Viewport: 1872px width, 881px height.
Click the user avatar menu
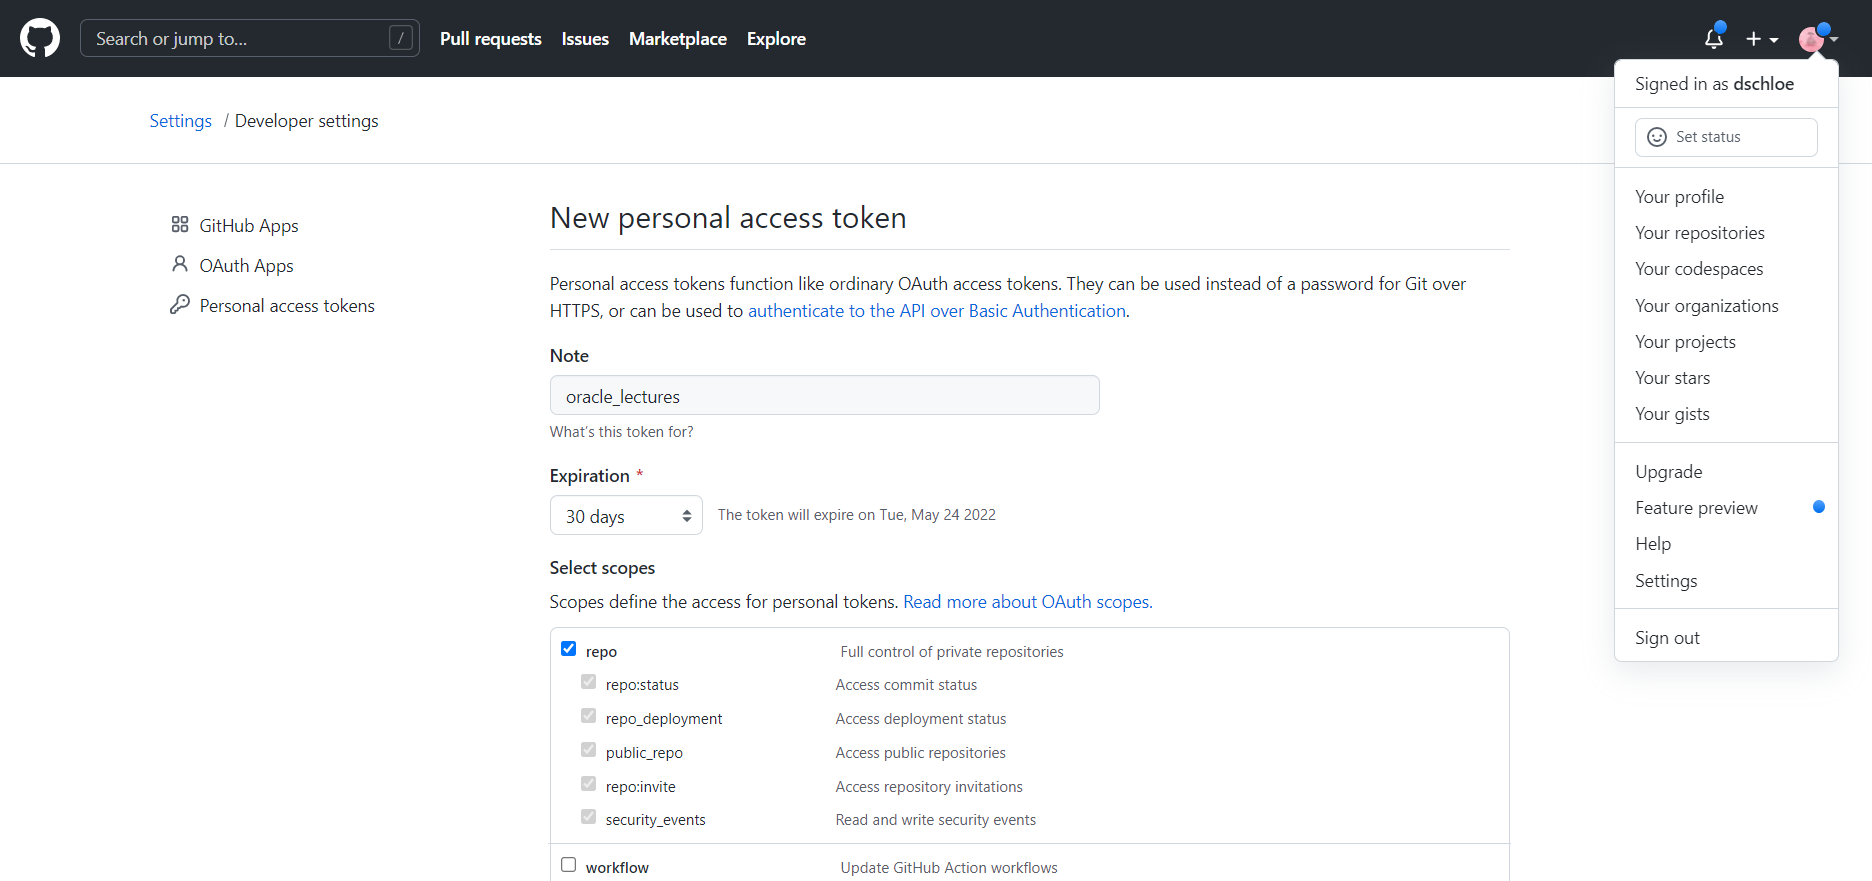(x=1818, y=39)
